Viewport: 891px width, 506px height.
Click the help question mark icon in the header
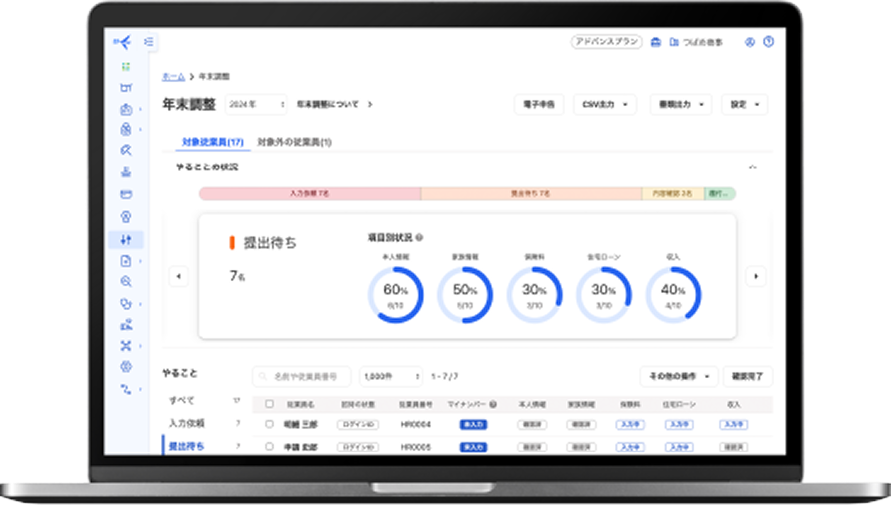[x=768, y=42]
